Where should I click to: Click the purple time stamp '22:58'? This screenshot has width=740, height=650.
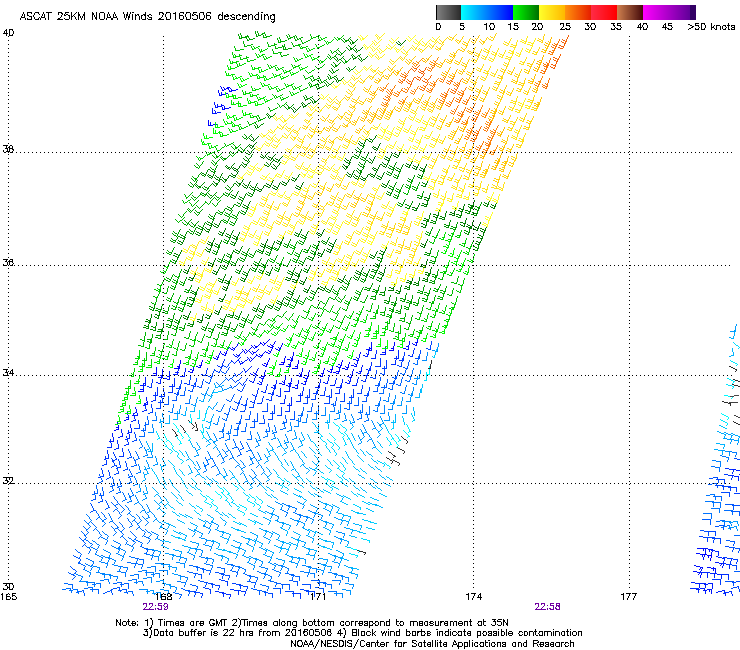coord(547,607)
